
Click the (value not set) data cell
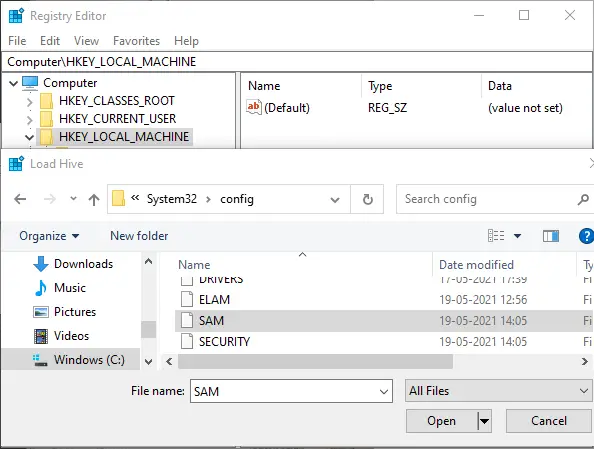click(x=525, y=108)
